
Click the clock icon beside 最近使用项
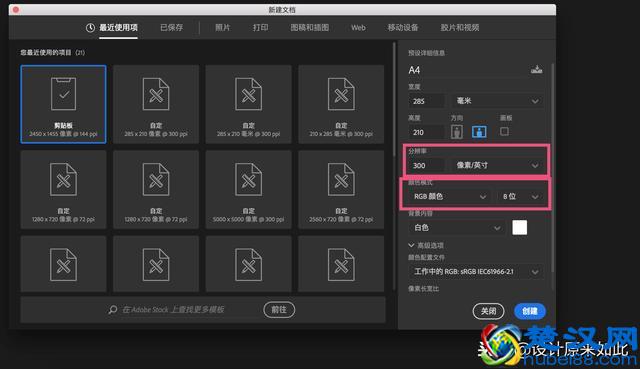(90, 28)
